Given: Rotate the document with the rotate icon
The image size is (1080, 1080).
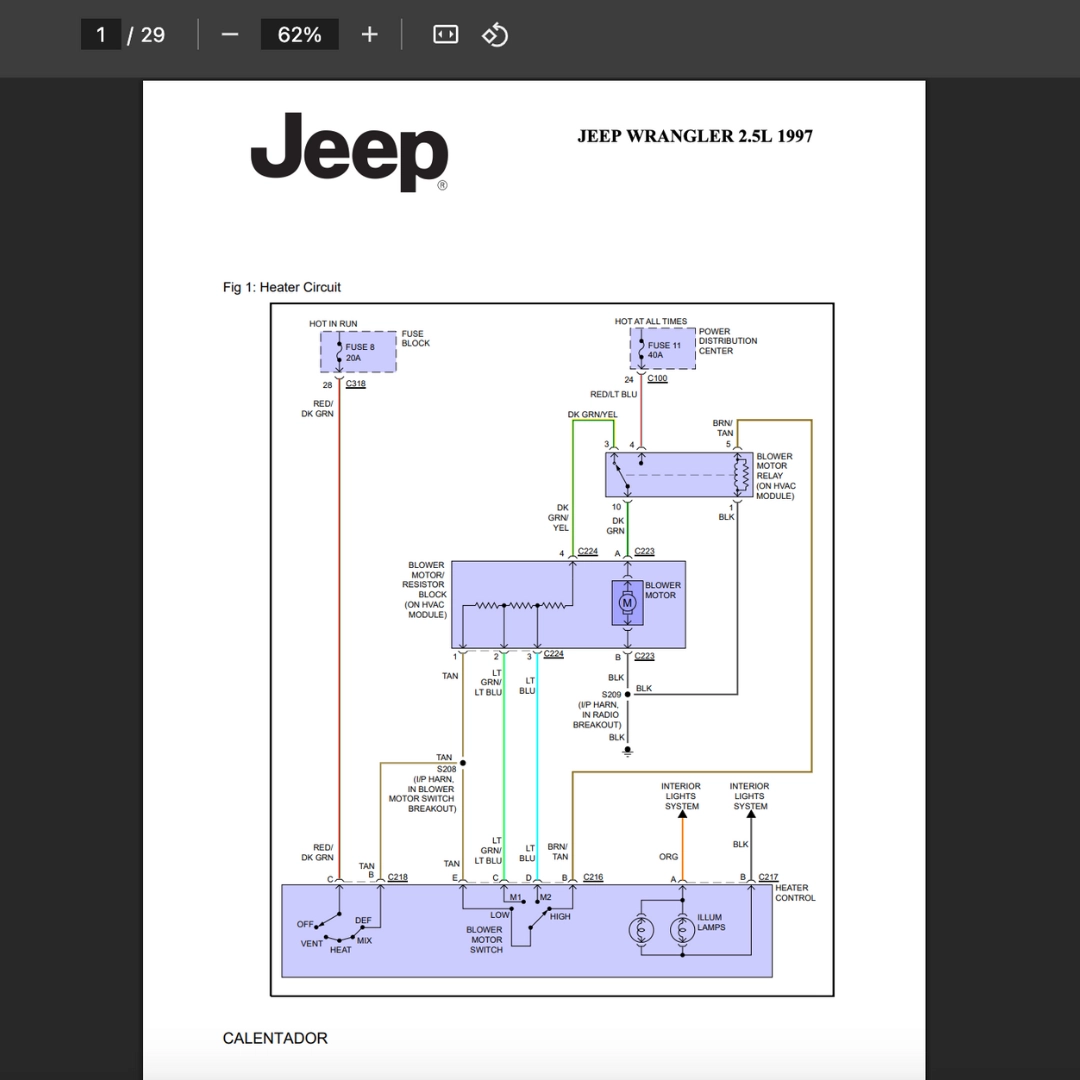Looking at the screenshot, I should (495, 34).
